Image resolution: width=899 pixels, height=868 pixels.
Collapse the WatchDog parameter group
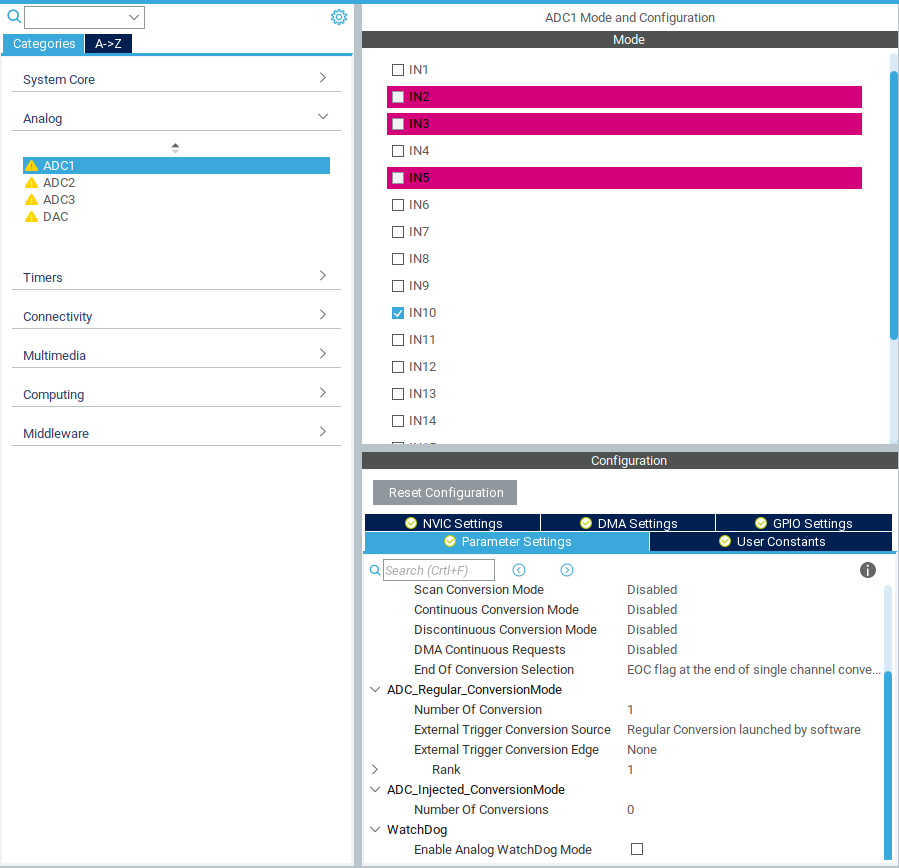pyautogui.click(x=375, y=829)
